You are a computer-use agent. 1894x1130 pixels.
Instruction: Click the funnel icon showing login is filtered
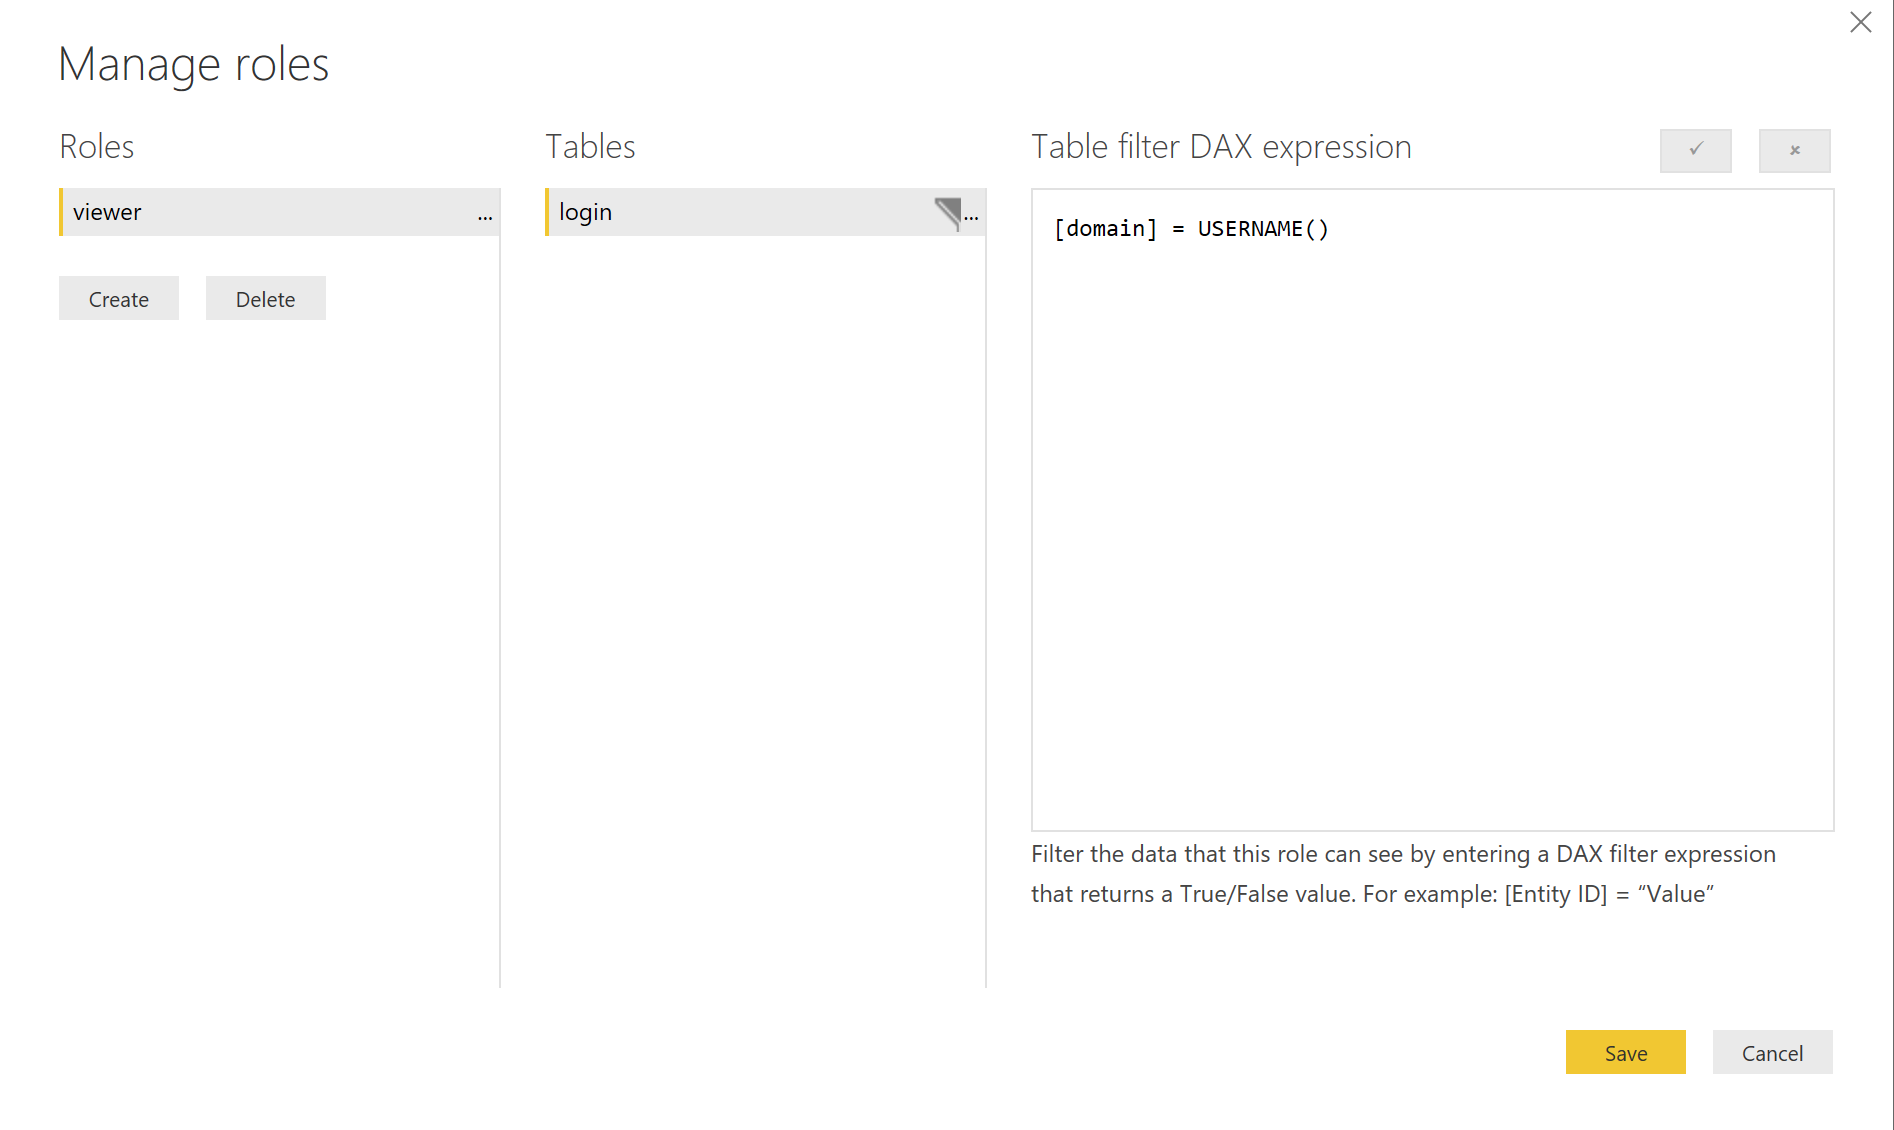(x=948, y=212)
